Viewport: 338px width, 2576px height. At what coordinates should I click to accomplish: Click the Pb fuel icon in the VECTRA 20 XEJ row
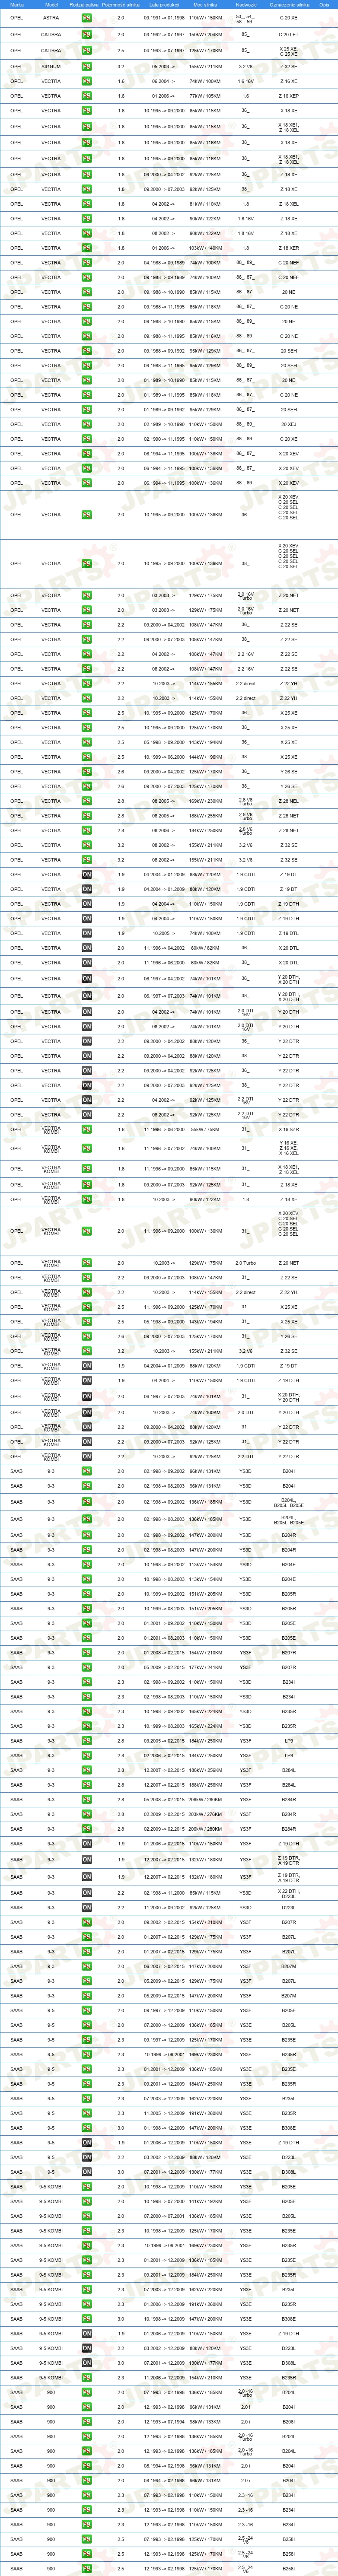pyautogui.click(x=87, y=424)
